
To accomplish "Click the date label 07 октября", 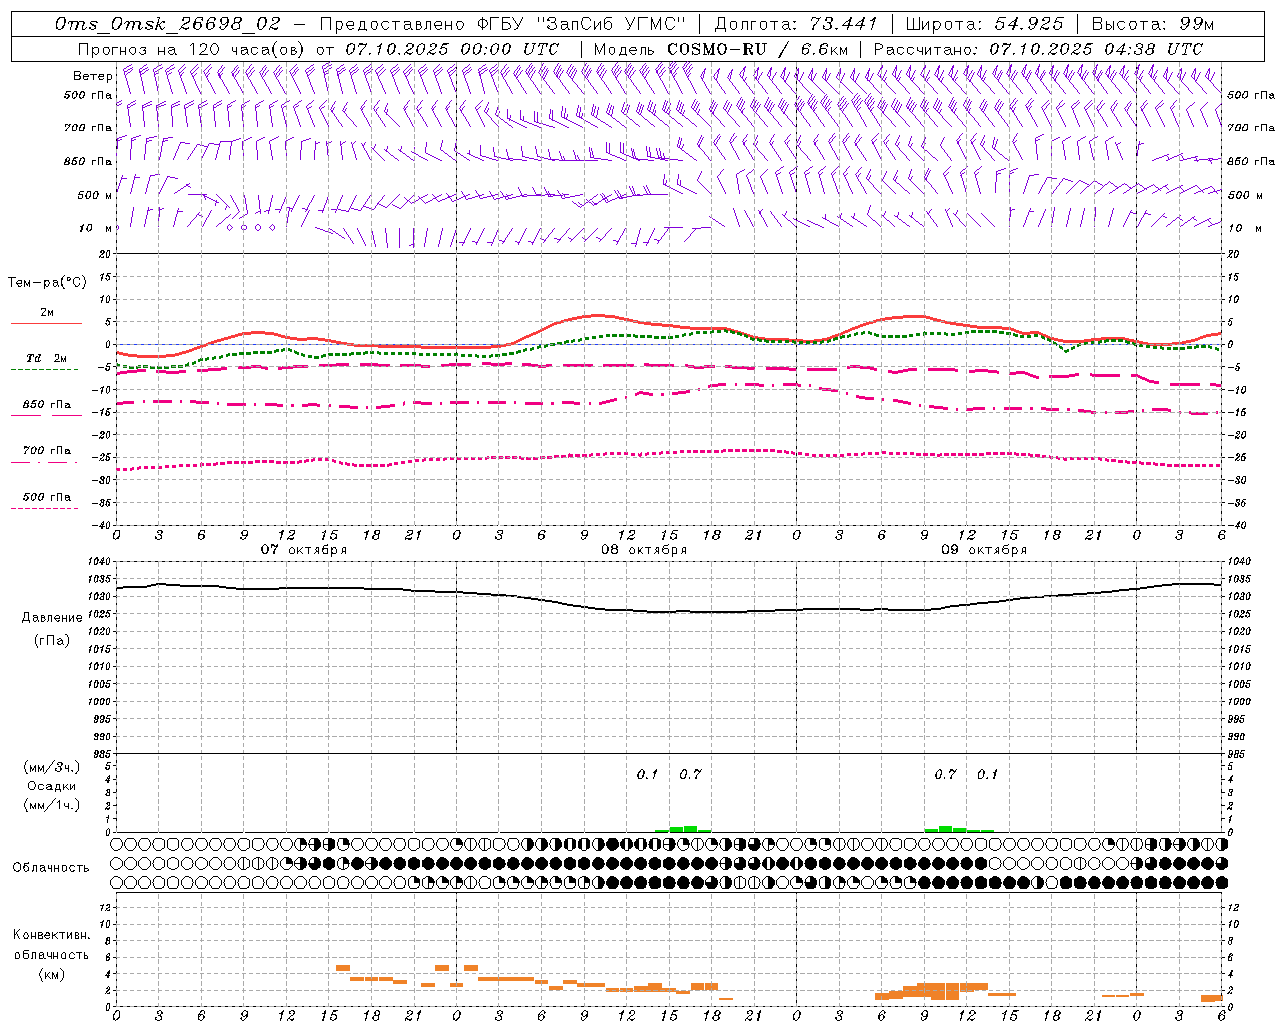I will (x=304, y=550).
